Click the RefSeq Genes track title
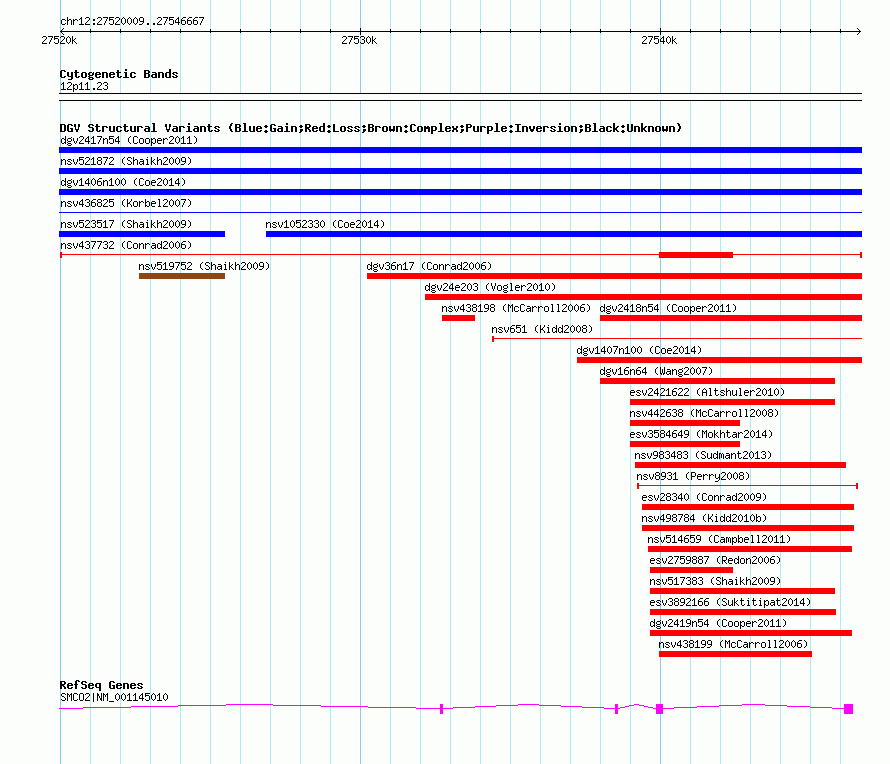Image resolution: width=890 pixels, height=764 pixels. [x=102, y=685]
